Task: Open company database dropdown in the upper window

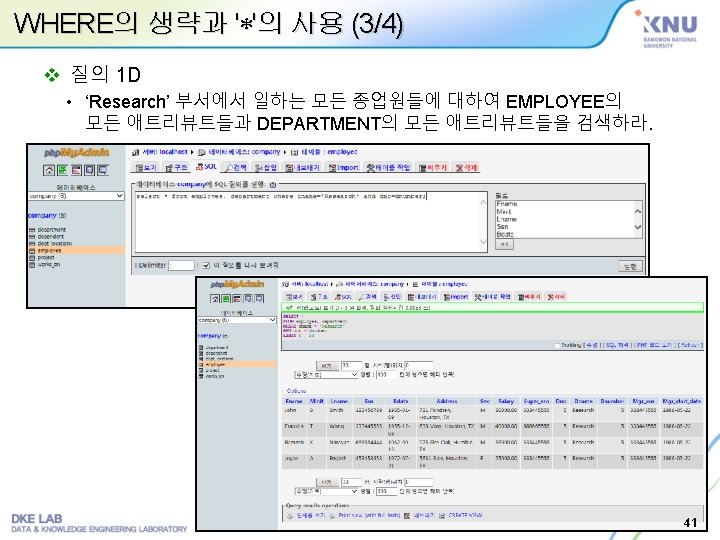Action: tap(76, 196)
